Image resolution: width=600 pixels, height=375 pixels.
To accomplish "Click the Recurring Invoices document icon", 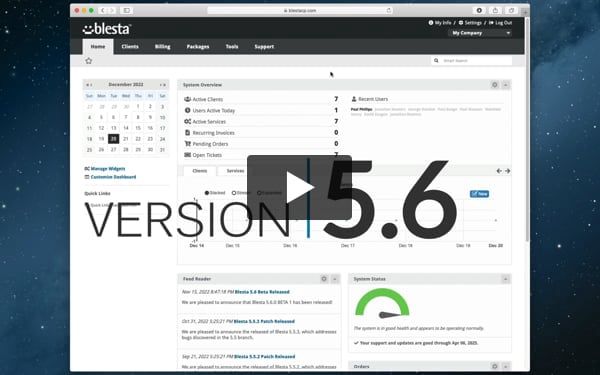I will tap(188, 132).
